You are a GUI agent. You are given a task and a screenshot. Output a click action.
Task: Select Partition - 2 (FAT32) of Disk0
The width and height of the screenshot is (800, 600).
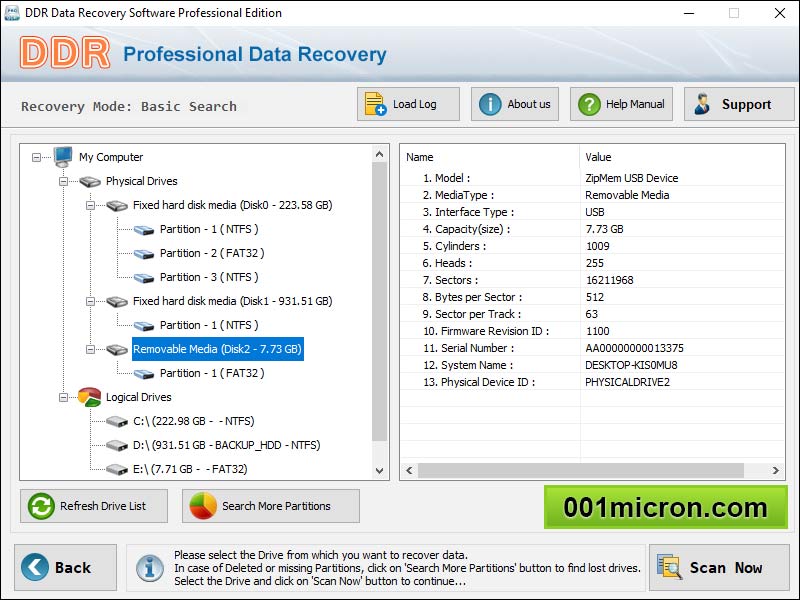(209, 253)
